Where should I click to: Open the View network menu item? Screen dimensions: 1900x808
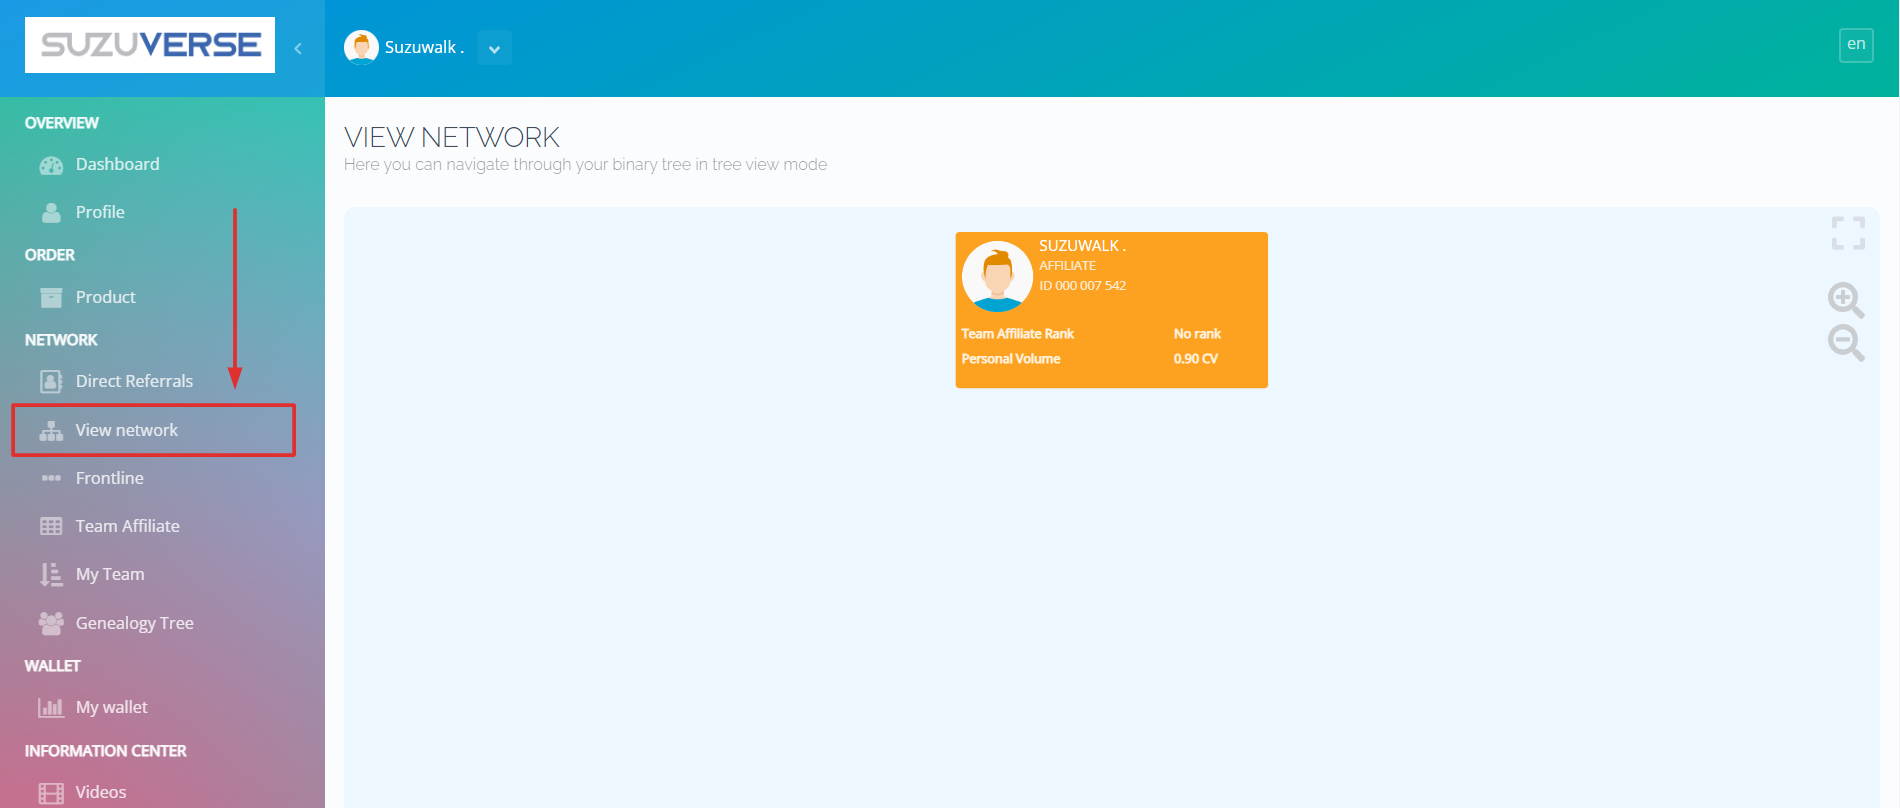pyautogui.click(x=127, y=430)
